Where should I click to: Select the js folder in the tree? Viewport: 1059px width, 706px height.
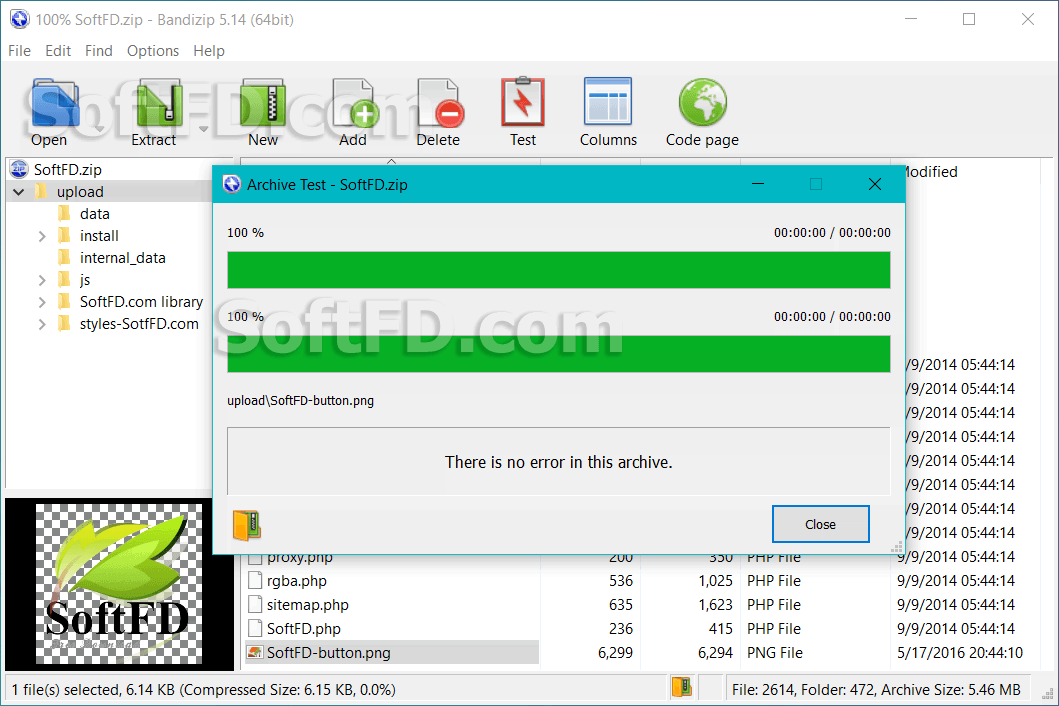(x=84, y=280)
